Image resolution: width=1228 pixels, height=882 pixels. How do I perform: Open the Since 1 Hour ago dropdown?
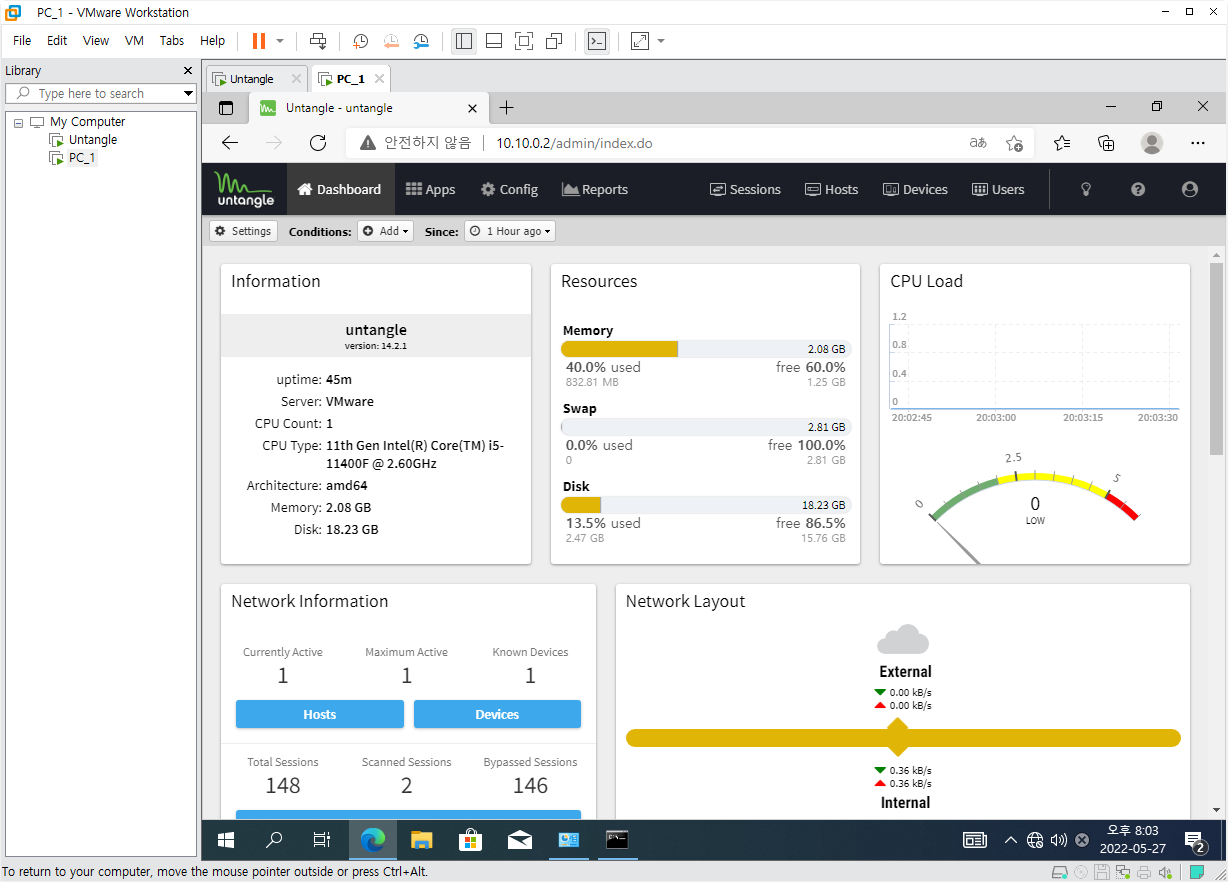point(510,231)
